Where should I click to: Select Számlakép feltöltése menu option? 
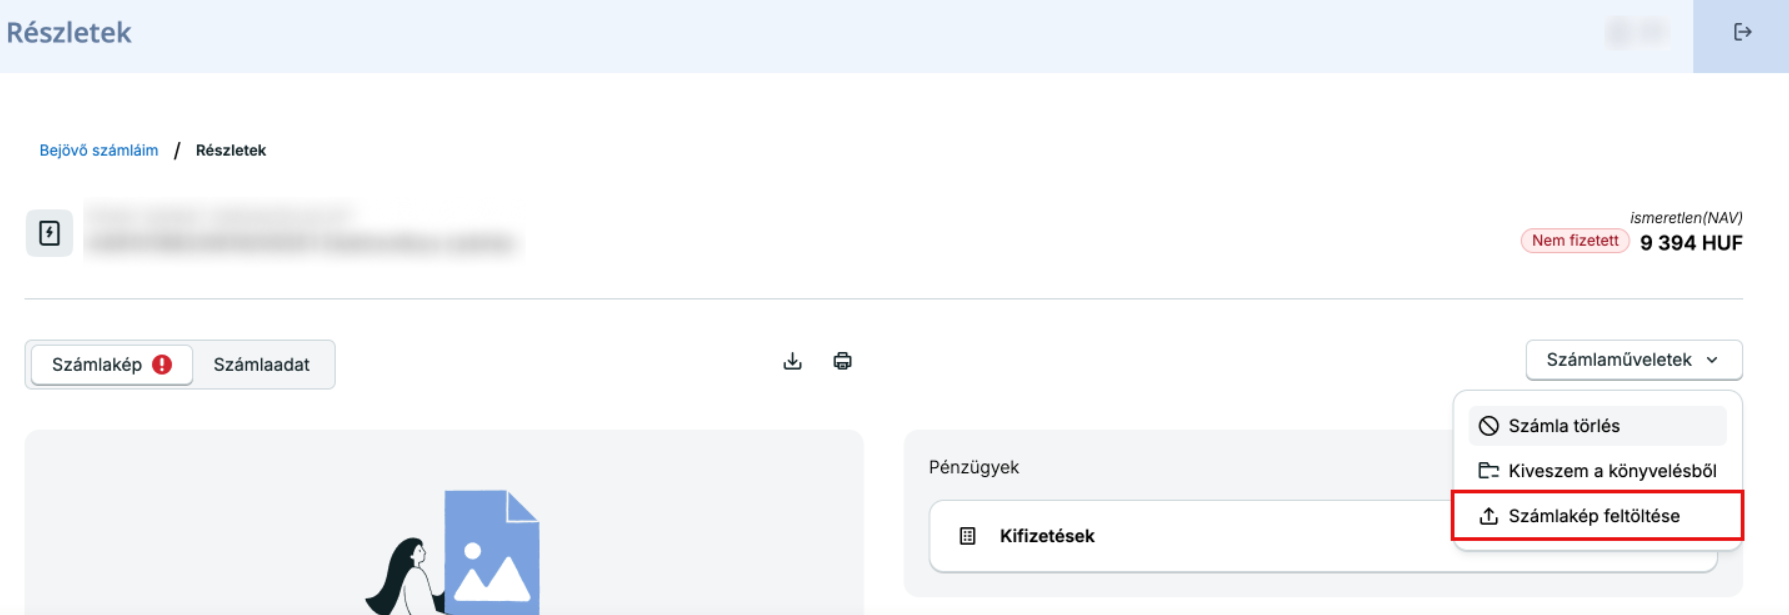1594,516
